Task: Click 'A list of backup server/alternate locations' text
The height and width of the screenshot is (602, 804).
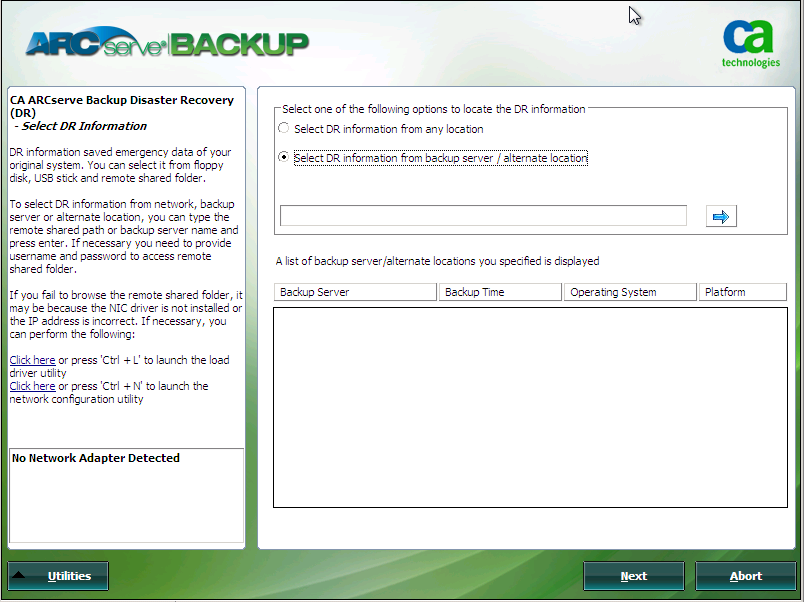Action: pos(437,261)
